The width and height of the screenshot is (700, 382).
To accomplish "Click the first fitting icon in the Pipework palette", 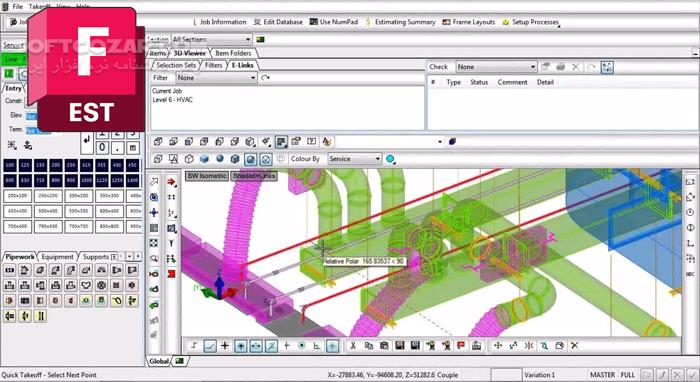I will click(9, 270).
